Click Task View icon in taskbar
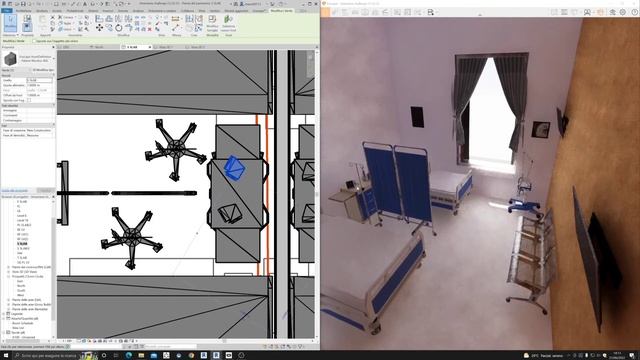The image size is (640, 360). click(x=116, y=356)
